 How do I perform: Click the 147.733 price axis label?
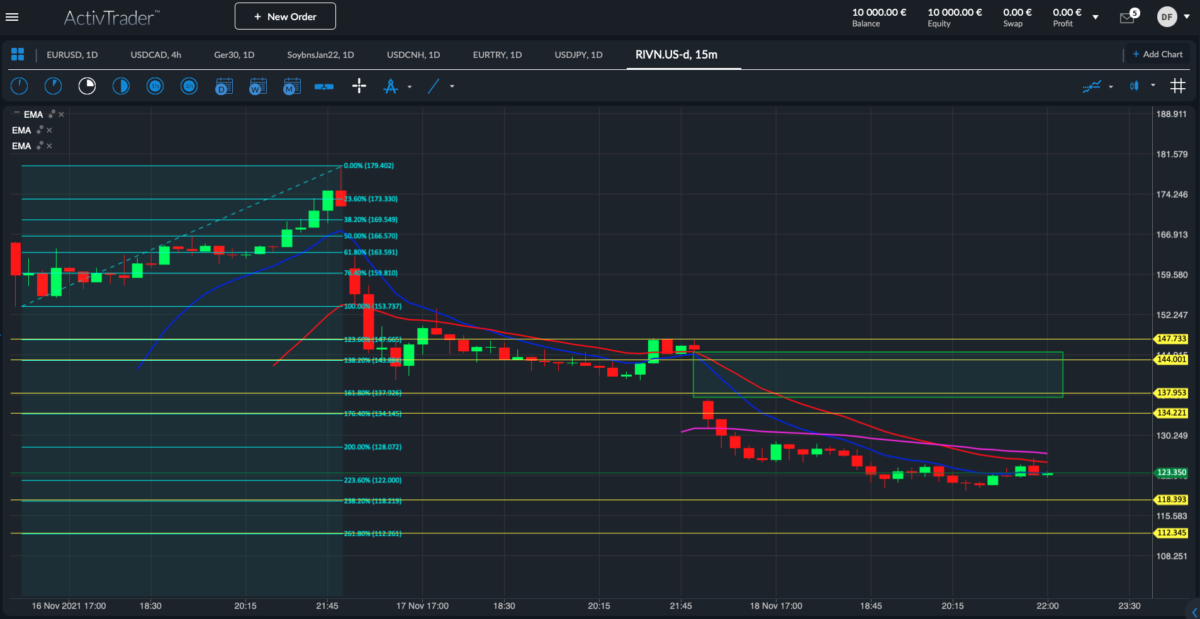[x=1169, y=339]
